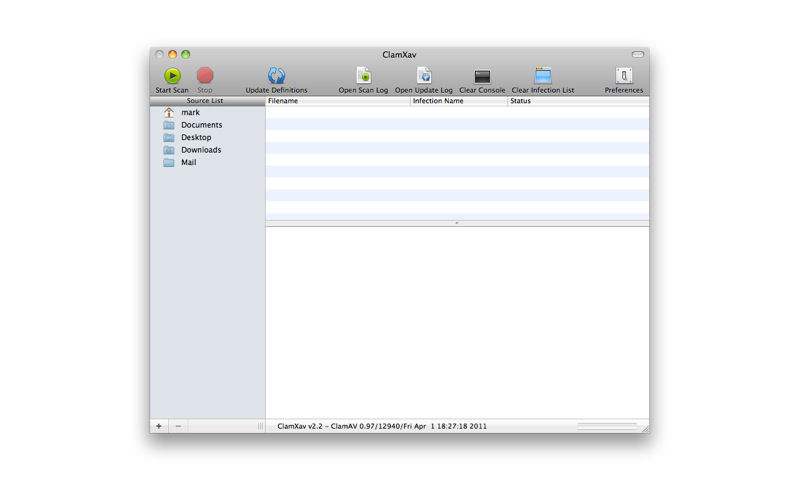The image size is (800, 500).
Task: Remove a source with the minus button
Action: [178, 426]
